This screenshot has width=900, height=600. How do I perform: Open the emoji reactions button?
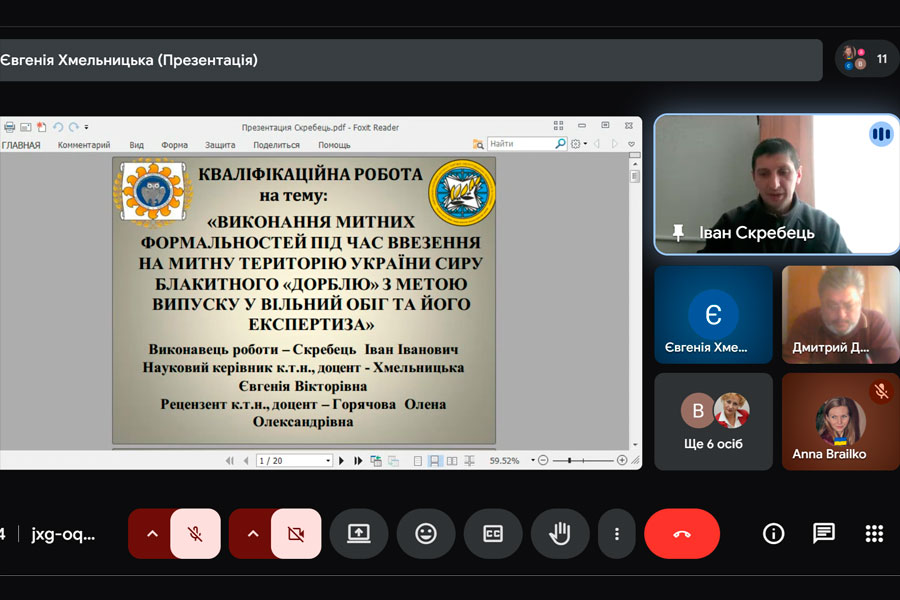tap(426, 534)
